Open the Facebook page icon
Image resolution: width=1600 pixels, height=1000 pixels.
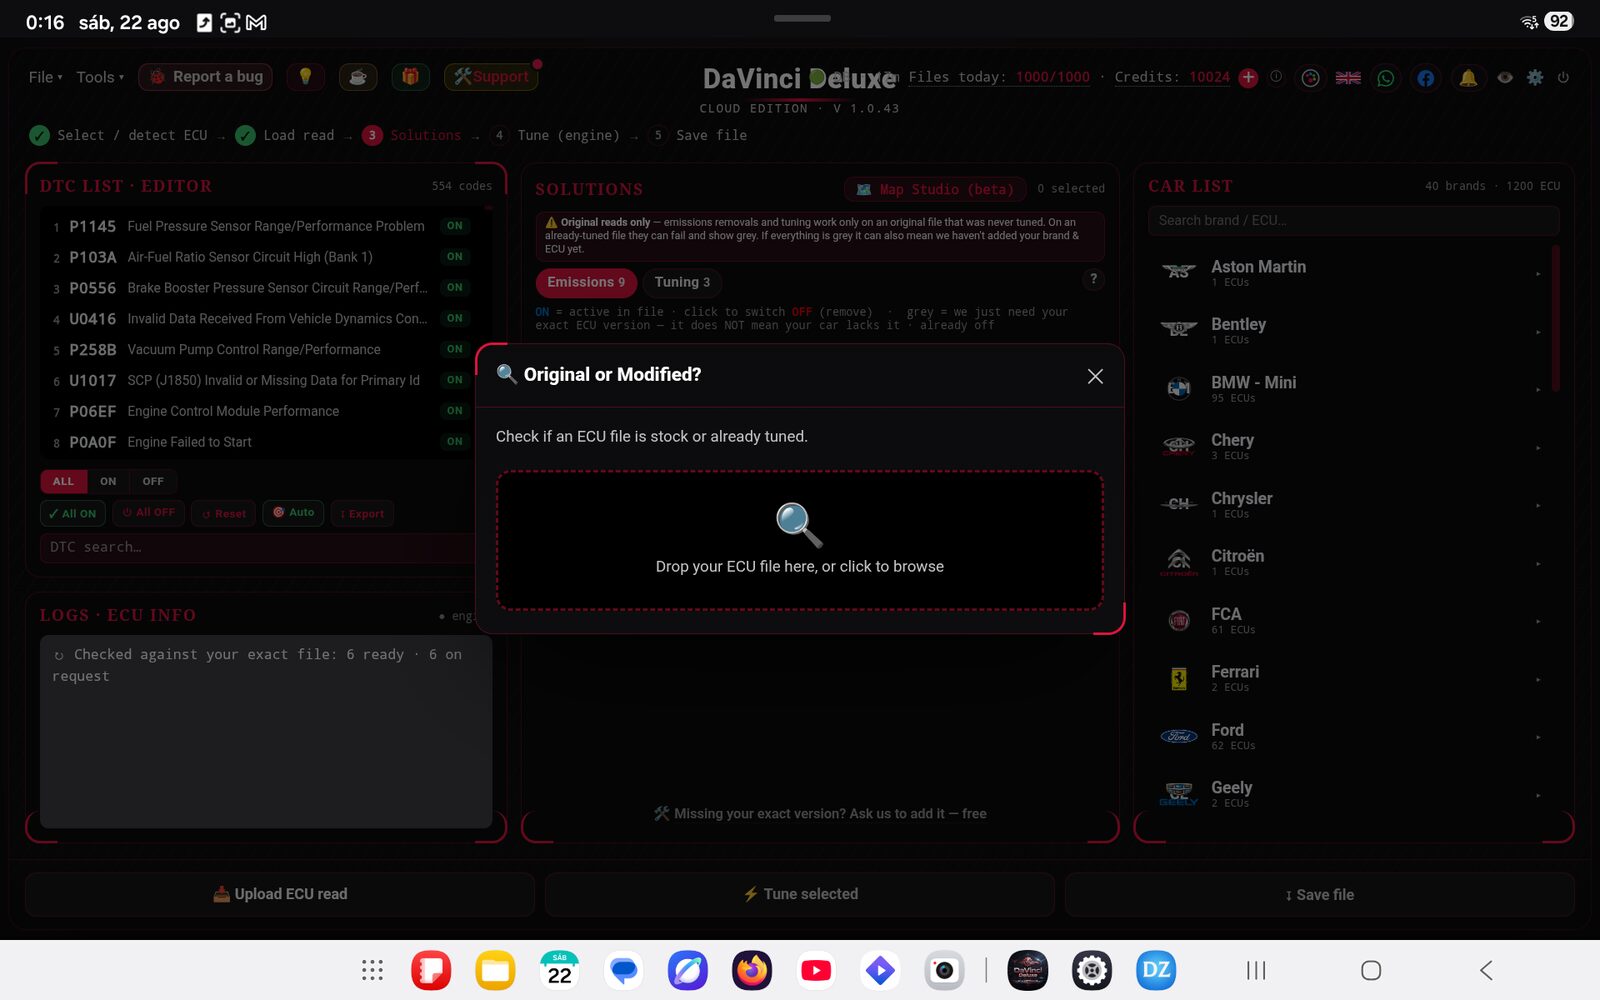(1426, 78)
